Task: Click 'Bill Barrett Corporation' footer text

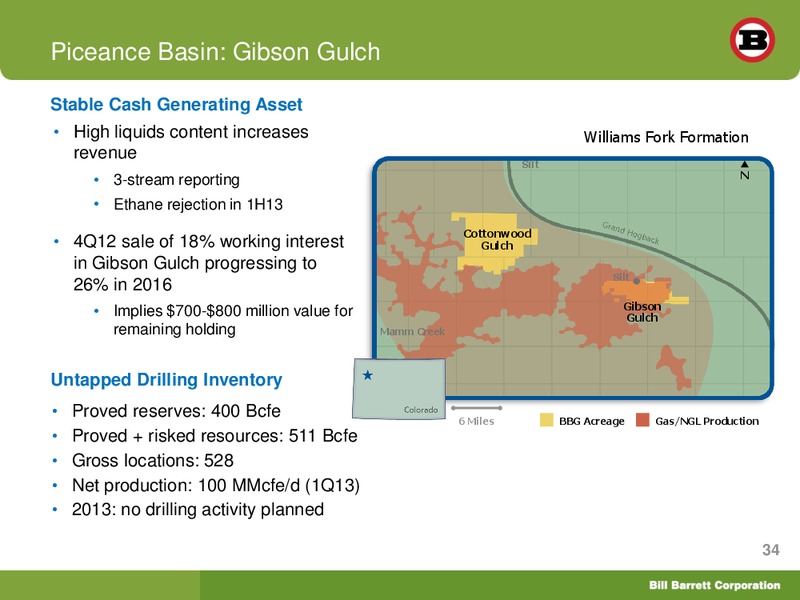Action: [714, 585]
